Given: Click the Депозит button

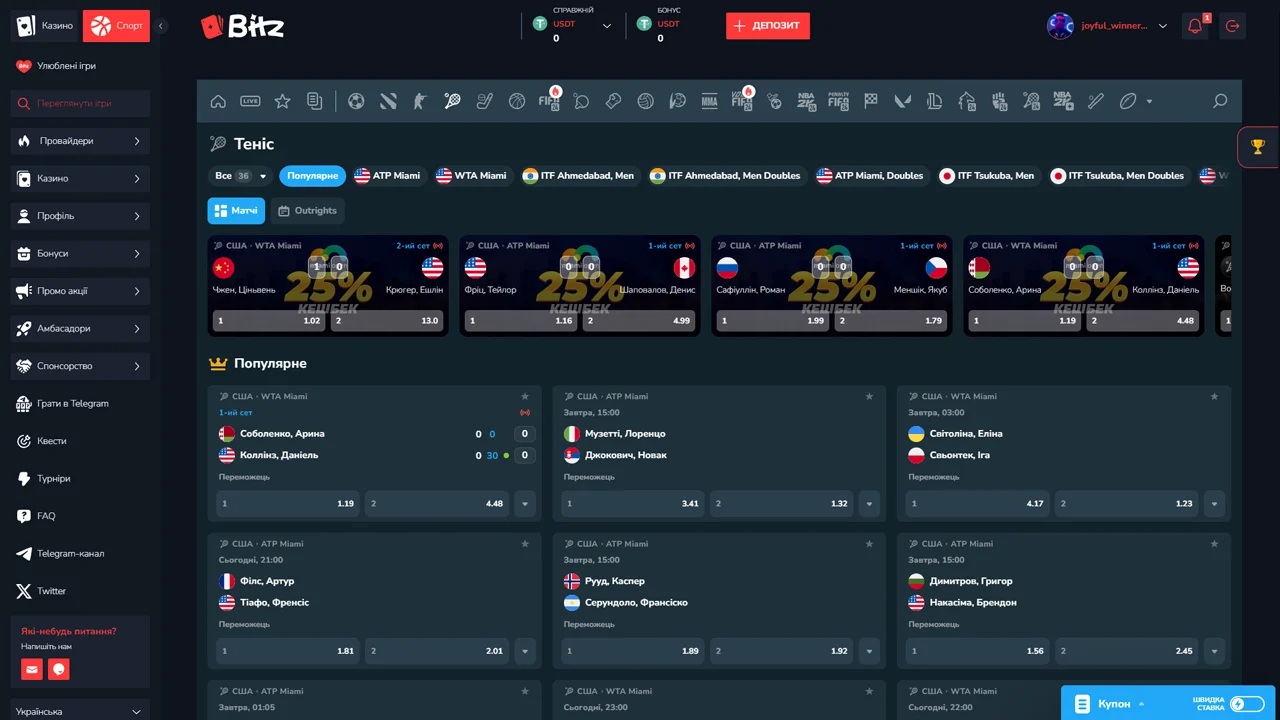Looking at the screenshot, I should [768, 26].
